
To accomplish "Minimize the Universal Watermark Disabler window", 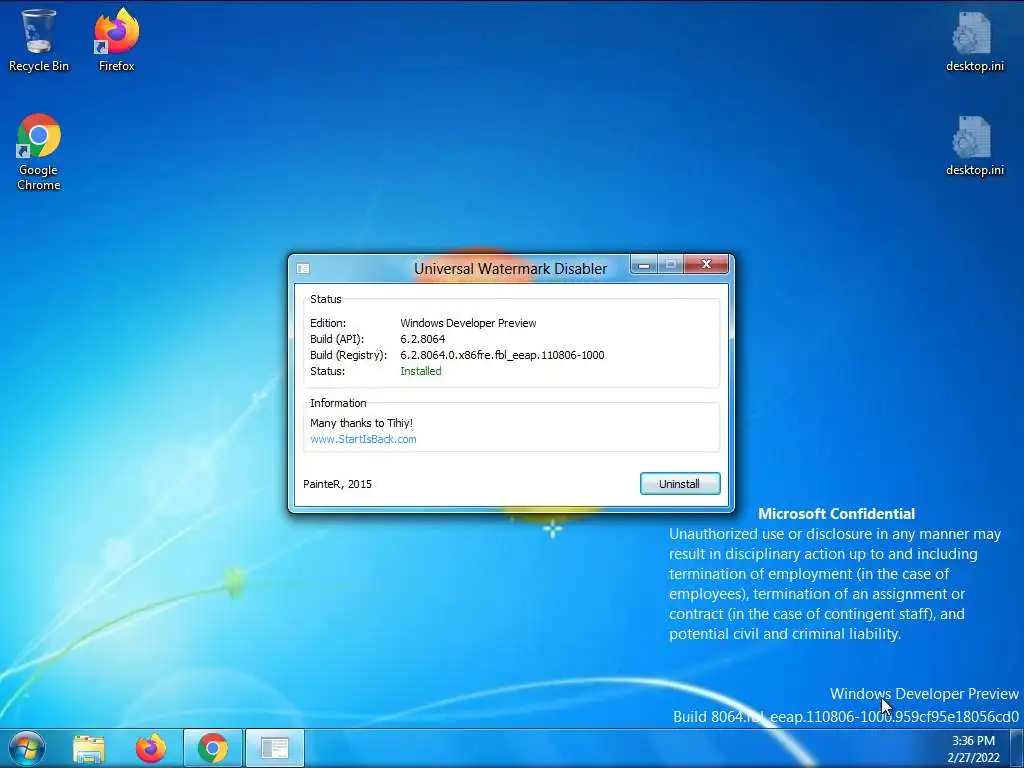I will 644,264.
